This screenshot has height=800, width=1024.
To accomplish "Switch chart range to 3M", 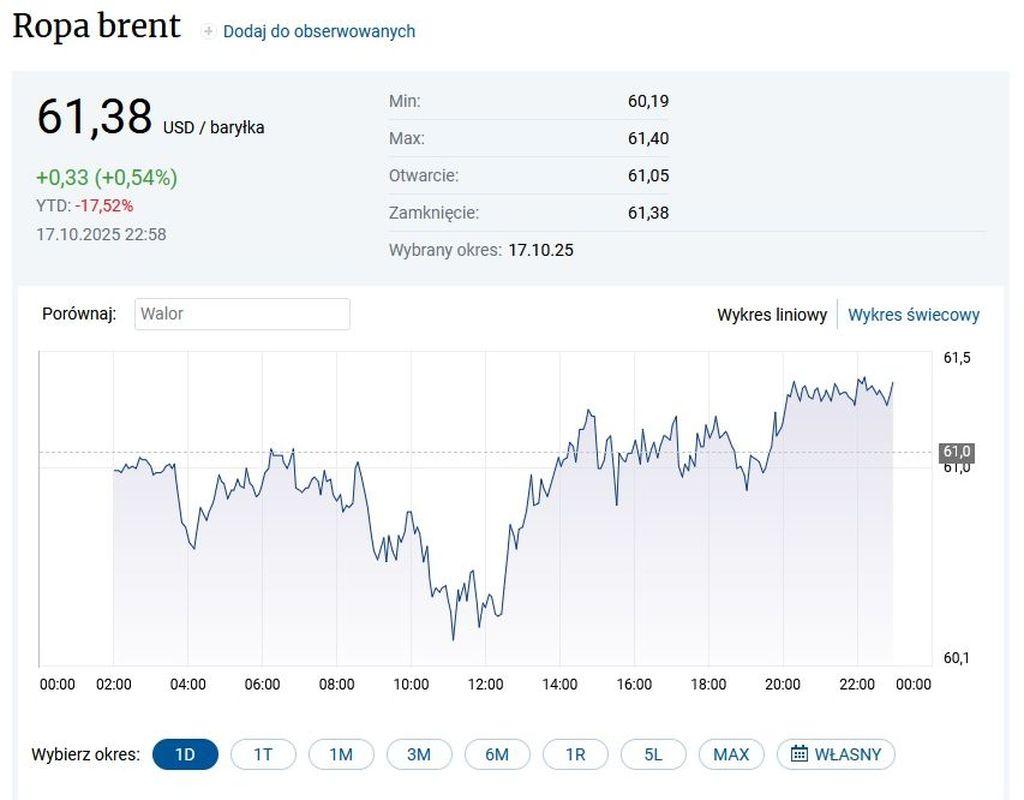I will coord(419,754).
